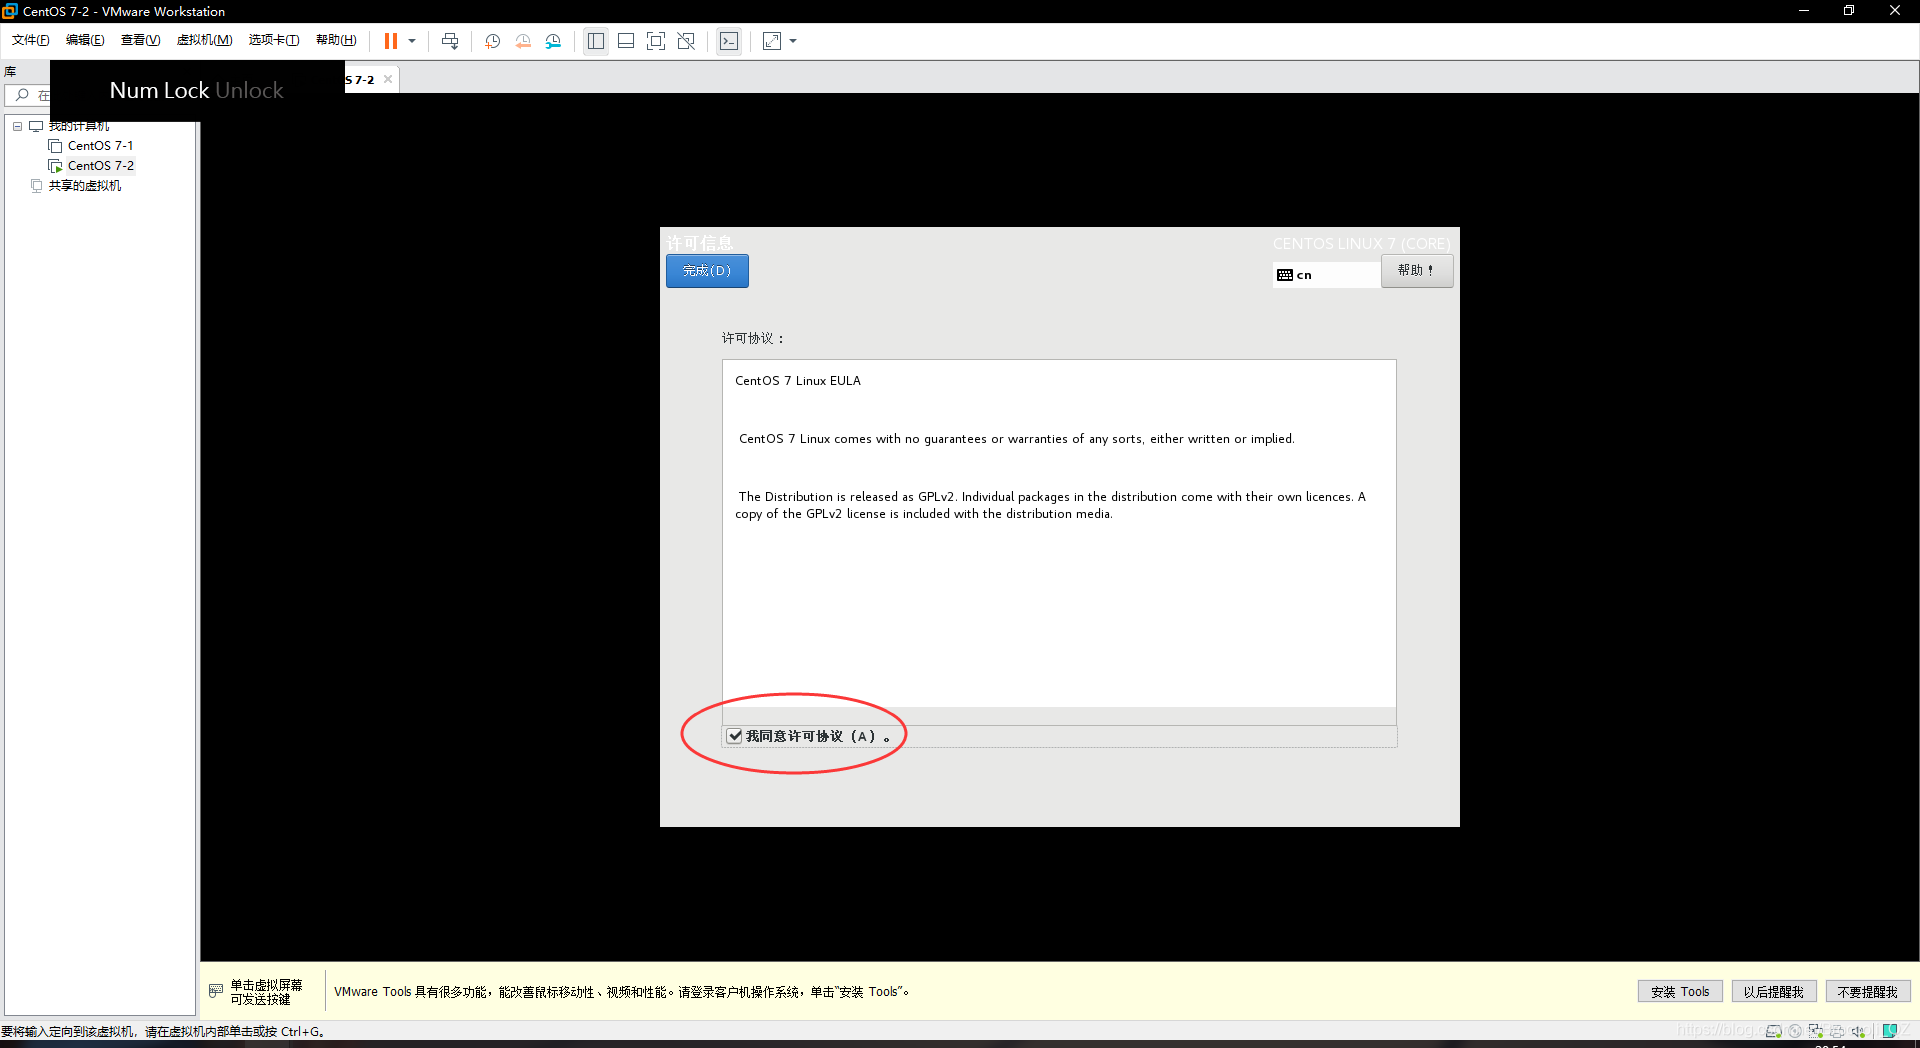Open the snapshot manager
The height and width of the screenshot is (1048, 1920).
coord(553,41)
